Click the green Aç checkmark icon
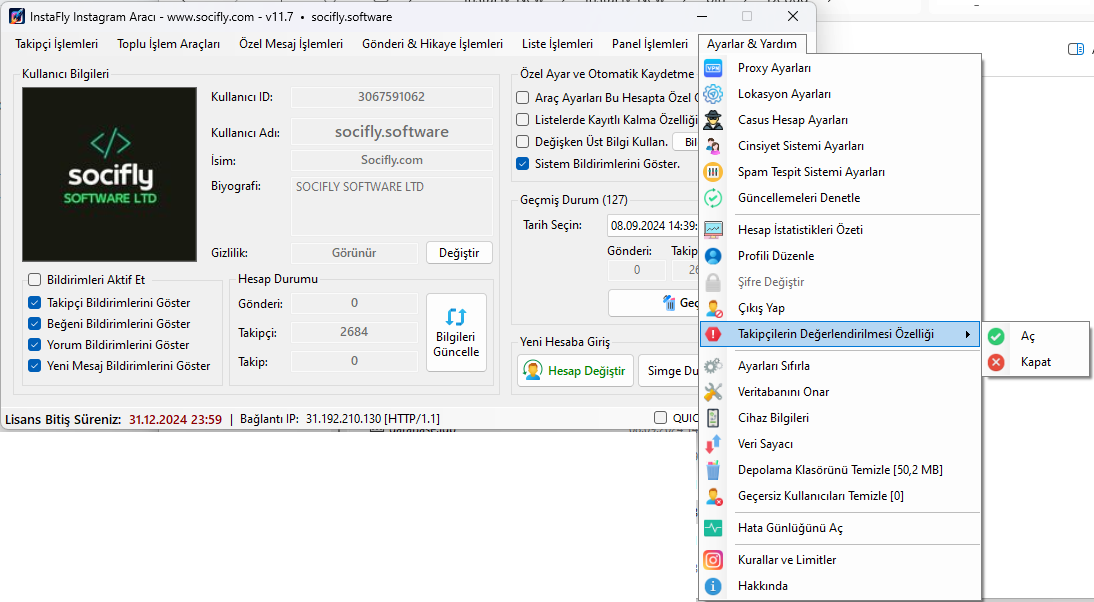 pyautogui.click(x=996, y=337)
